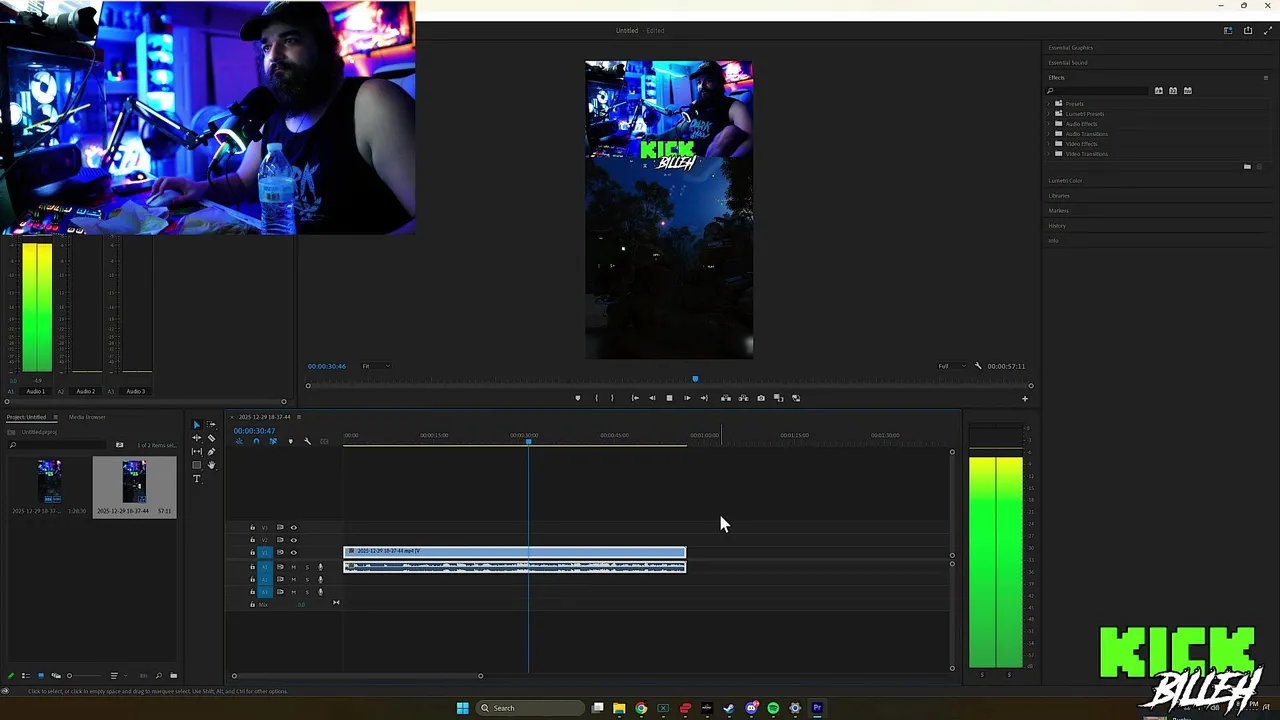This screenshot has width=1280, height=720.
Task: Click the Effects search field
Action: (x=1097, y=91)
